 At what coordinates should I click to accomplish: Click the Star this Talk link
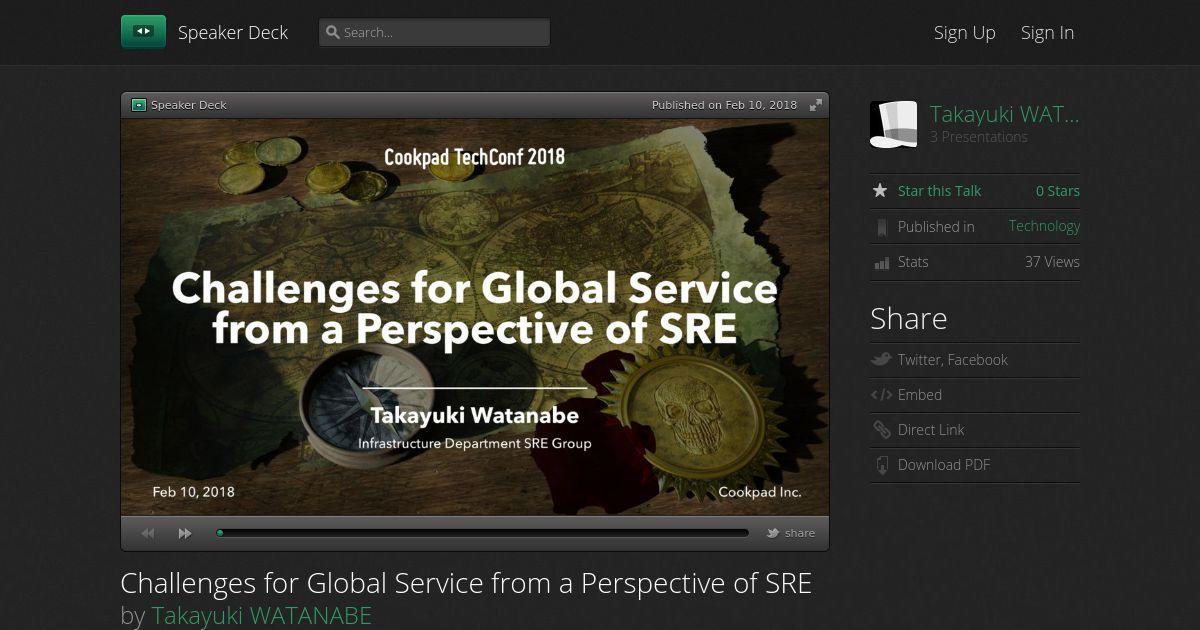(x=939, y=191)
